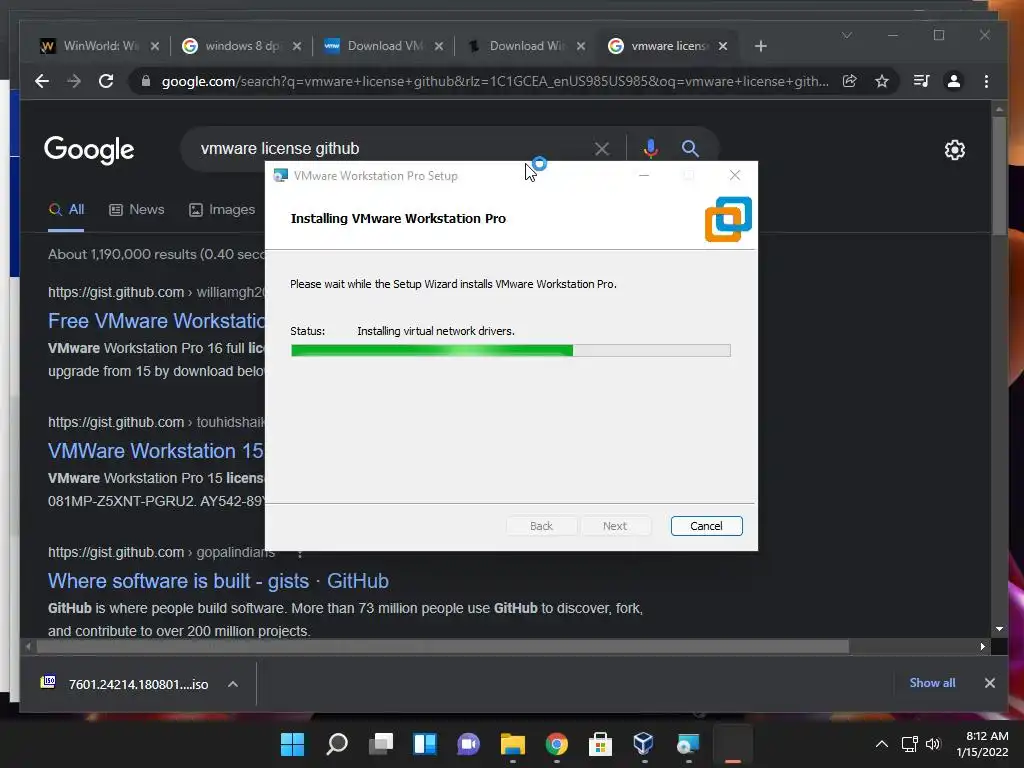Click Chrome's forward navigation arrow
The width and height of the screenshot is (1024, 768).
coord(74,81)
